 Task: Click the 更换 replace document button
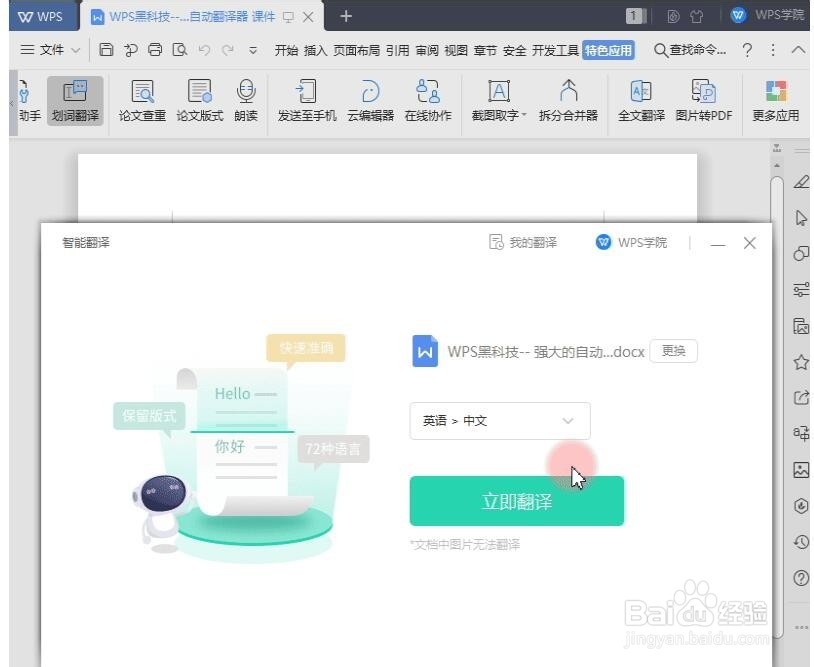pyautogui.click(x=673, y=351)
